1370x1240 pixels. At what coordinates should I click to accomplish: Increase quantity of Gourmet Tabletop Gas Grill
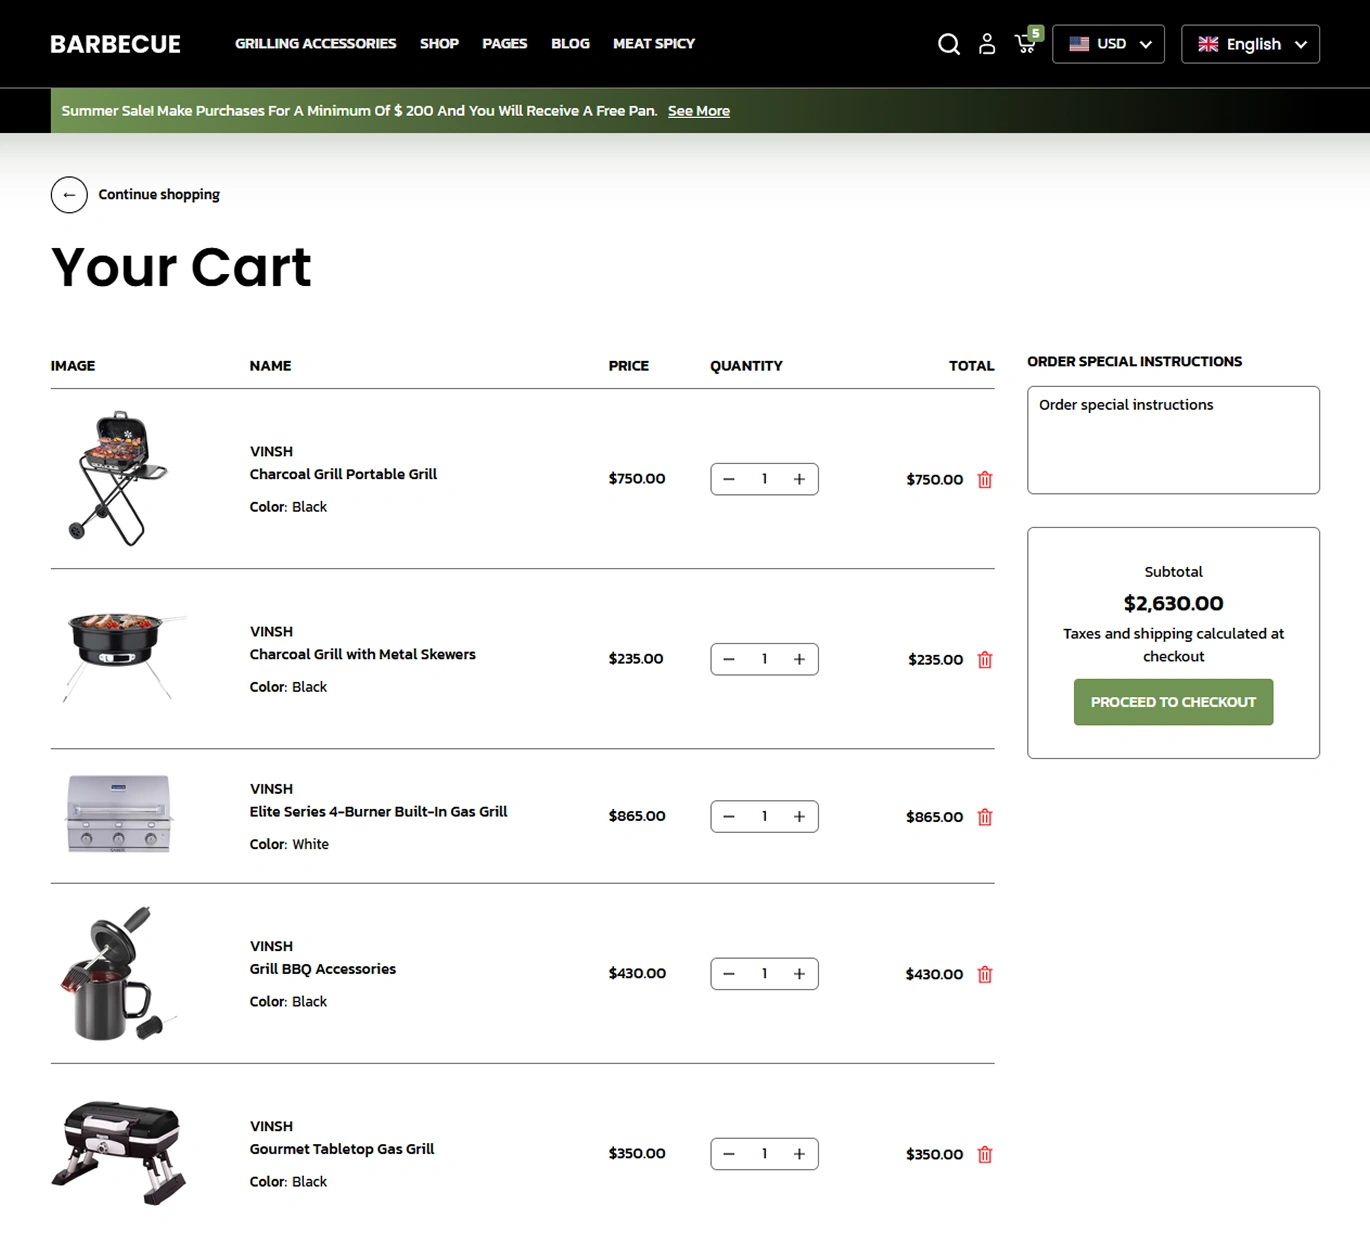799,1153
